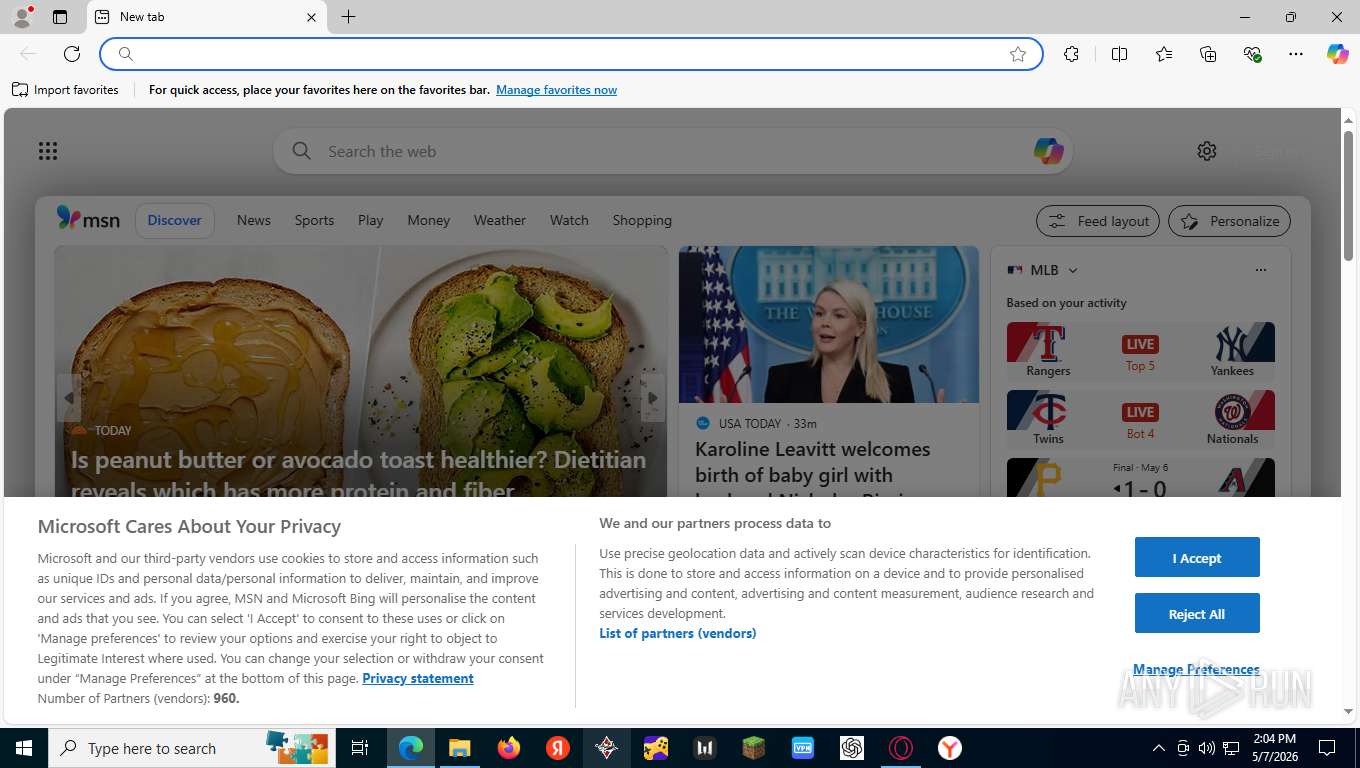Show hidden system tray icons chevron
Screen dimensions: 1360x768
(1159, 748)
